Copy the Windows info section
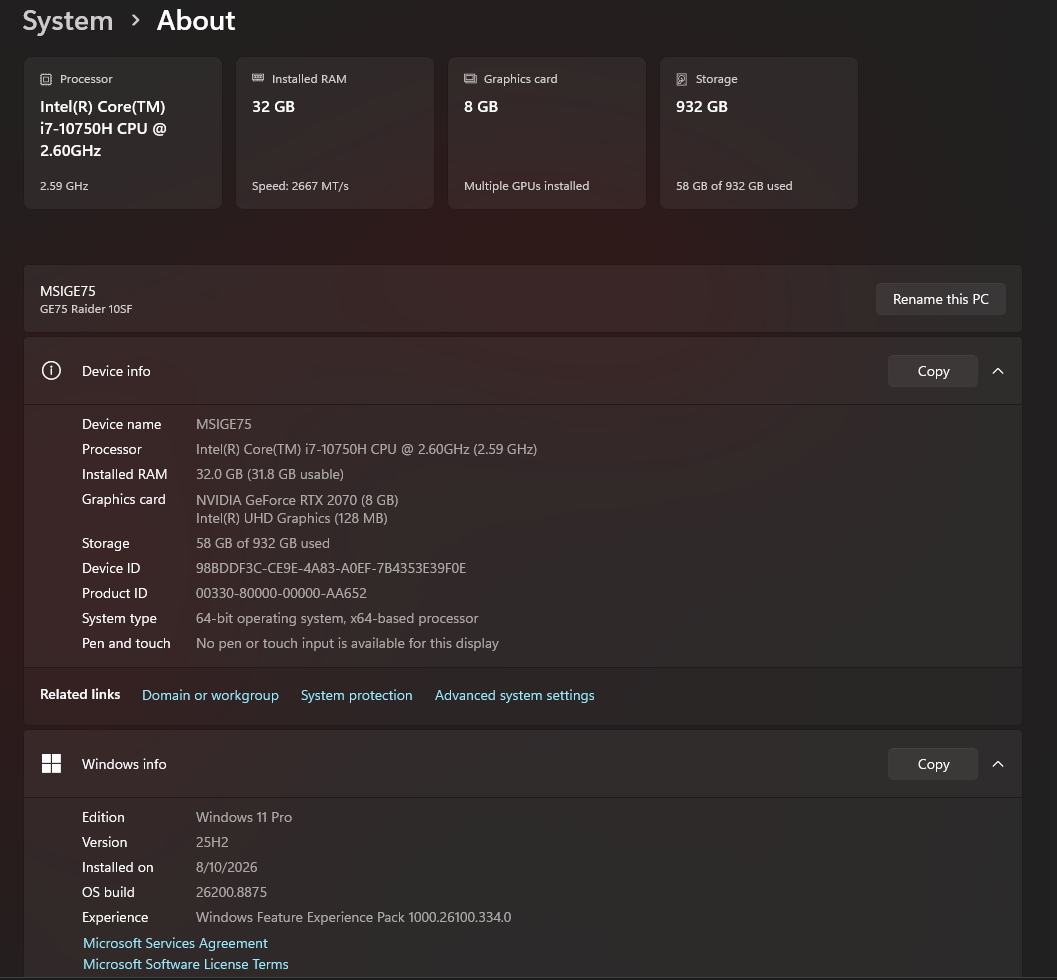This screenshot has height=980, width=1057. pos(932,764)
